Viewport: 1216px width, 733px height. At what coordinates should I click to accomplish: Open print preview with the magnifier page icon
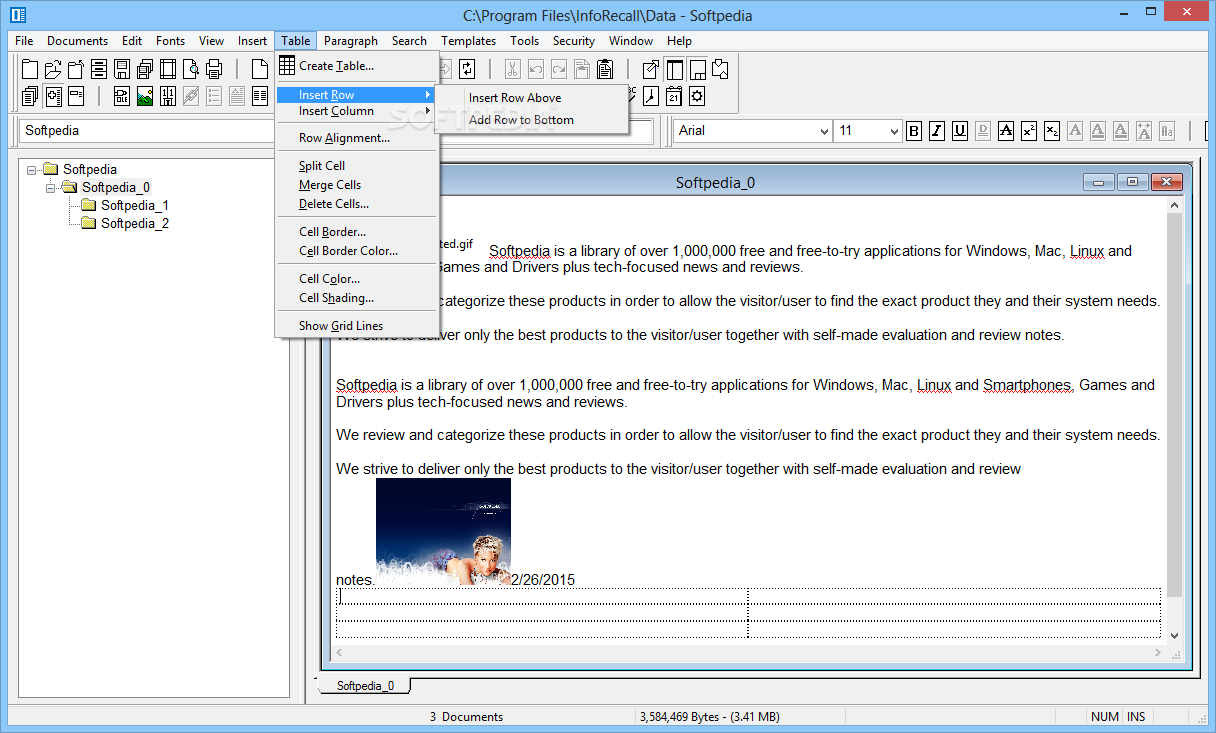(x=191, y=69)
